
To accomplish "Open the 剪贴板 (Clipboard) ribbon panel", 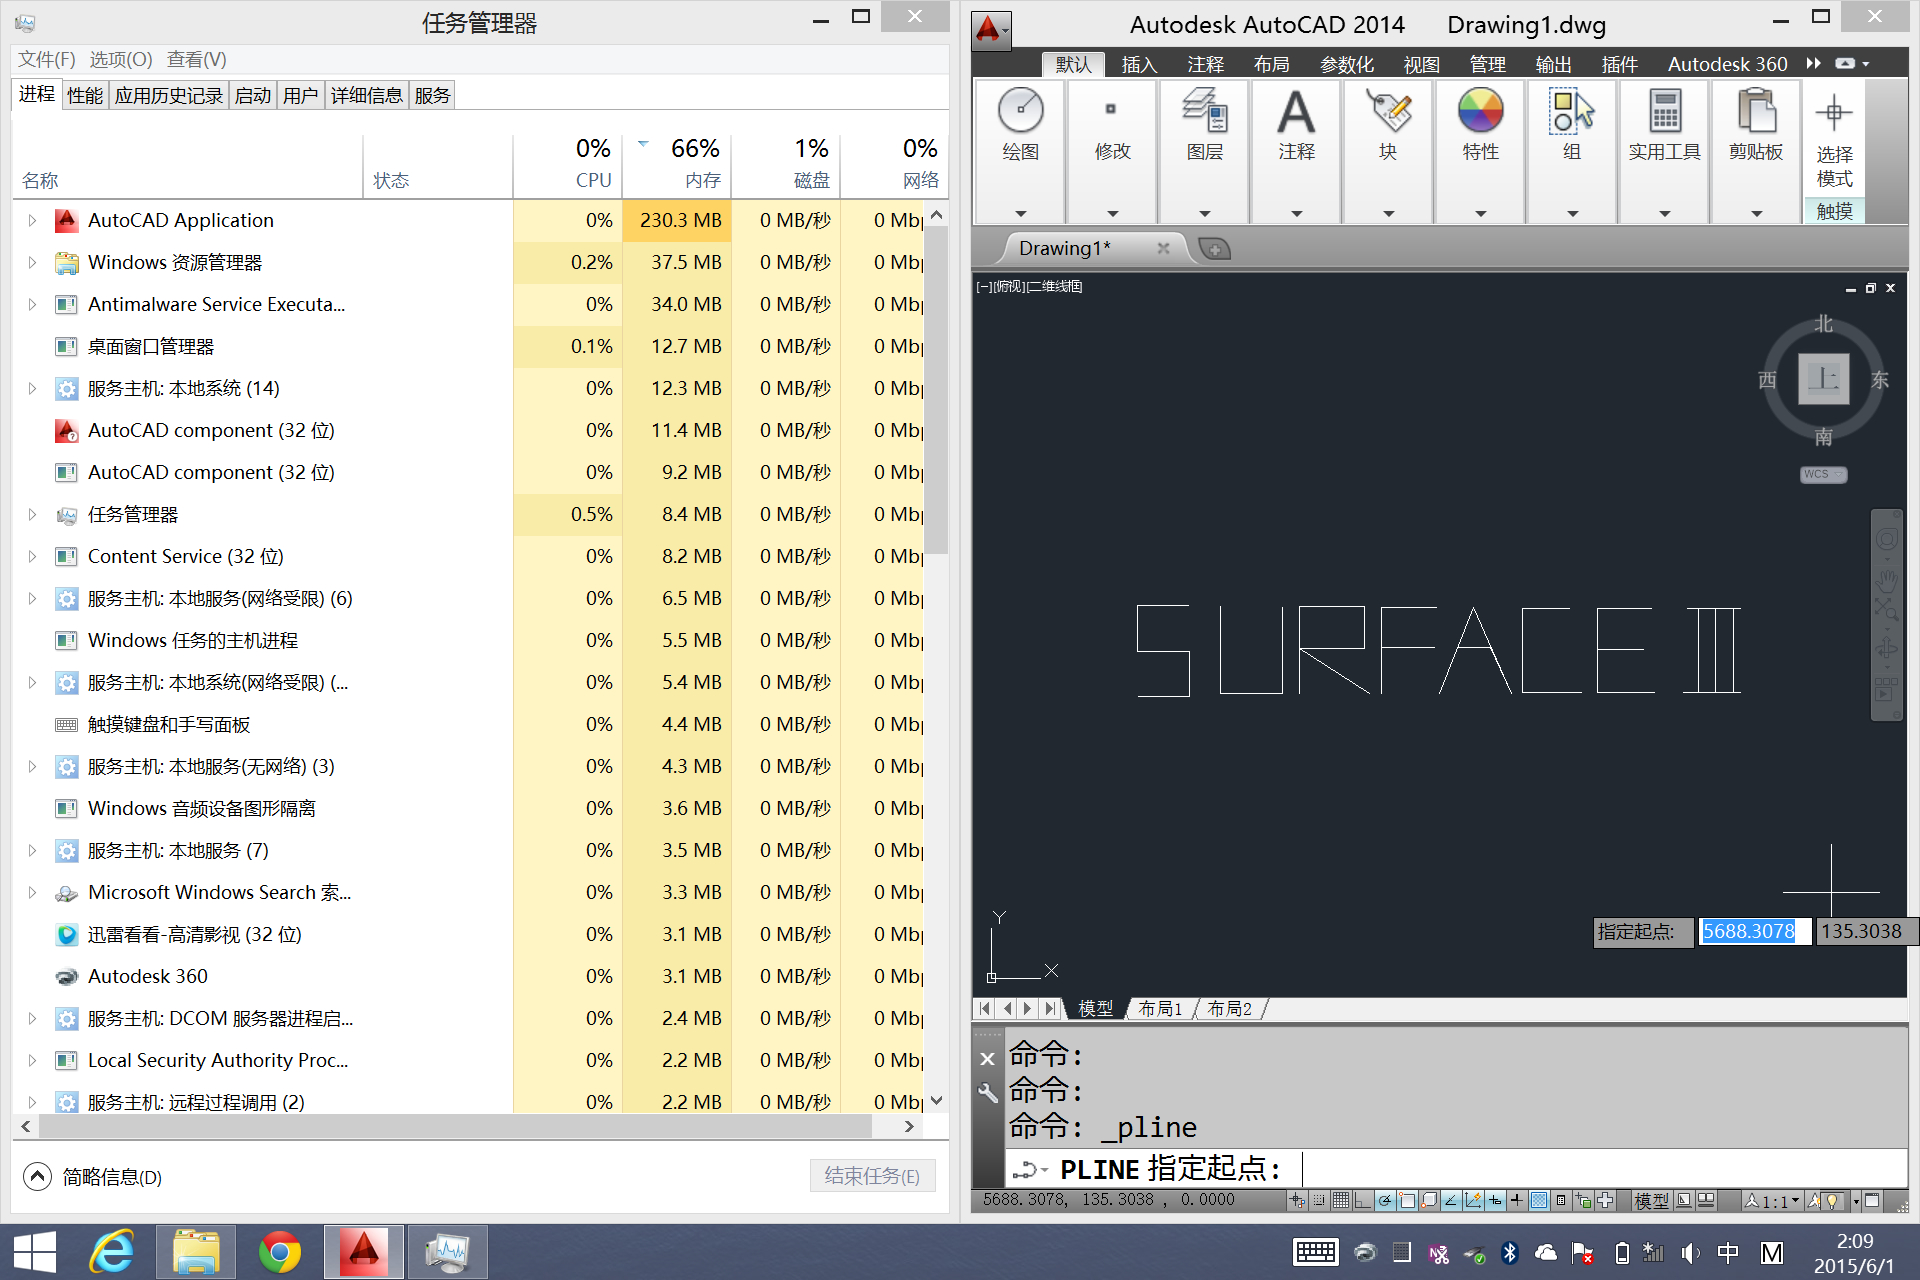I will [x=1756, y=151].
